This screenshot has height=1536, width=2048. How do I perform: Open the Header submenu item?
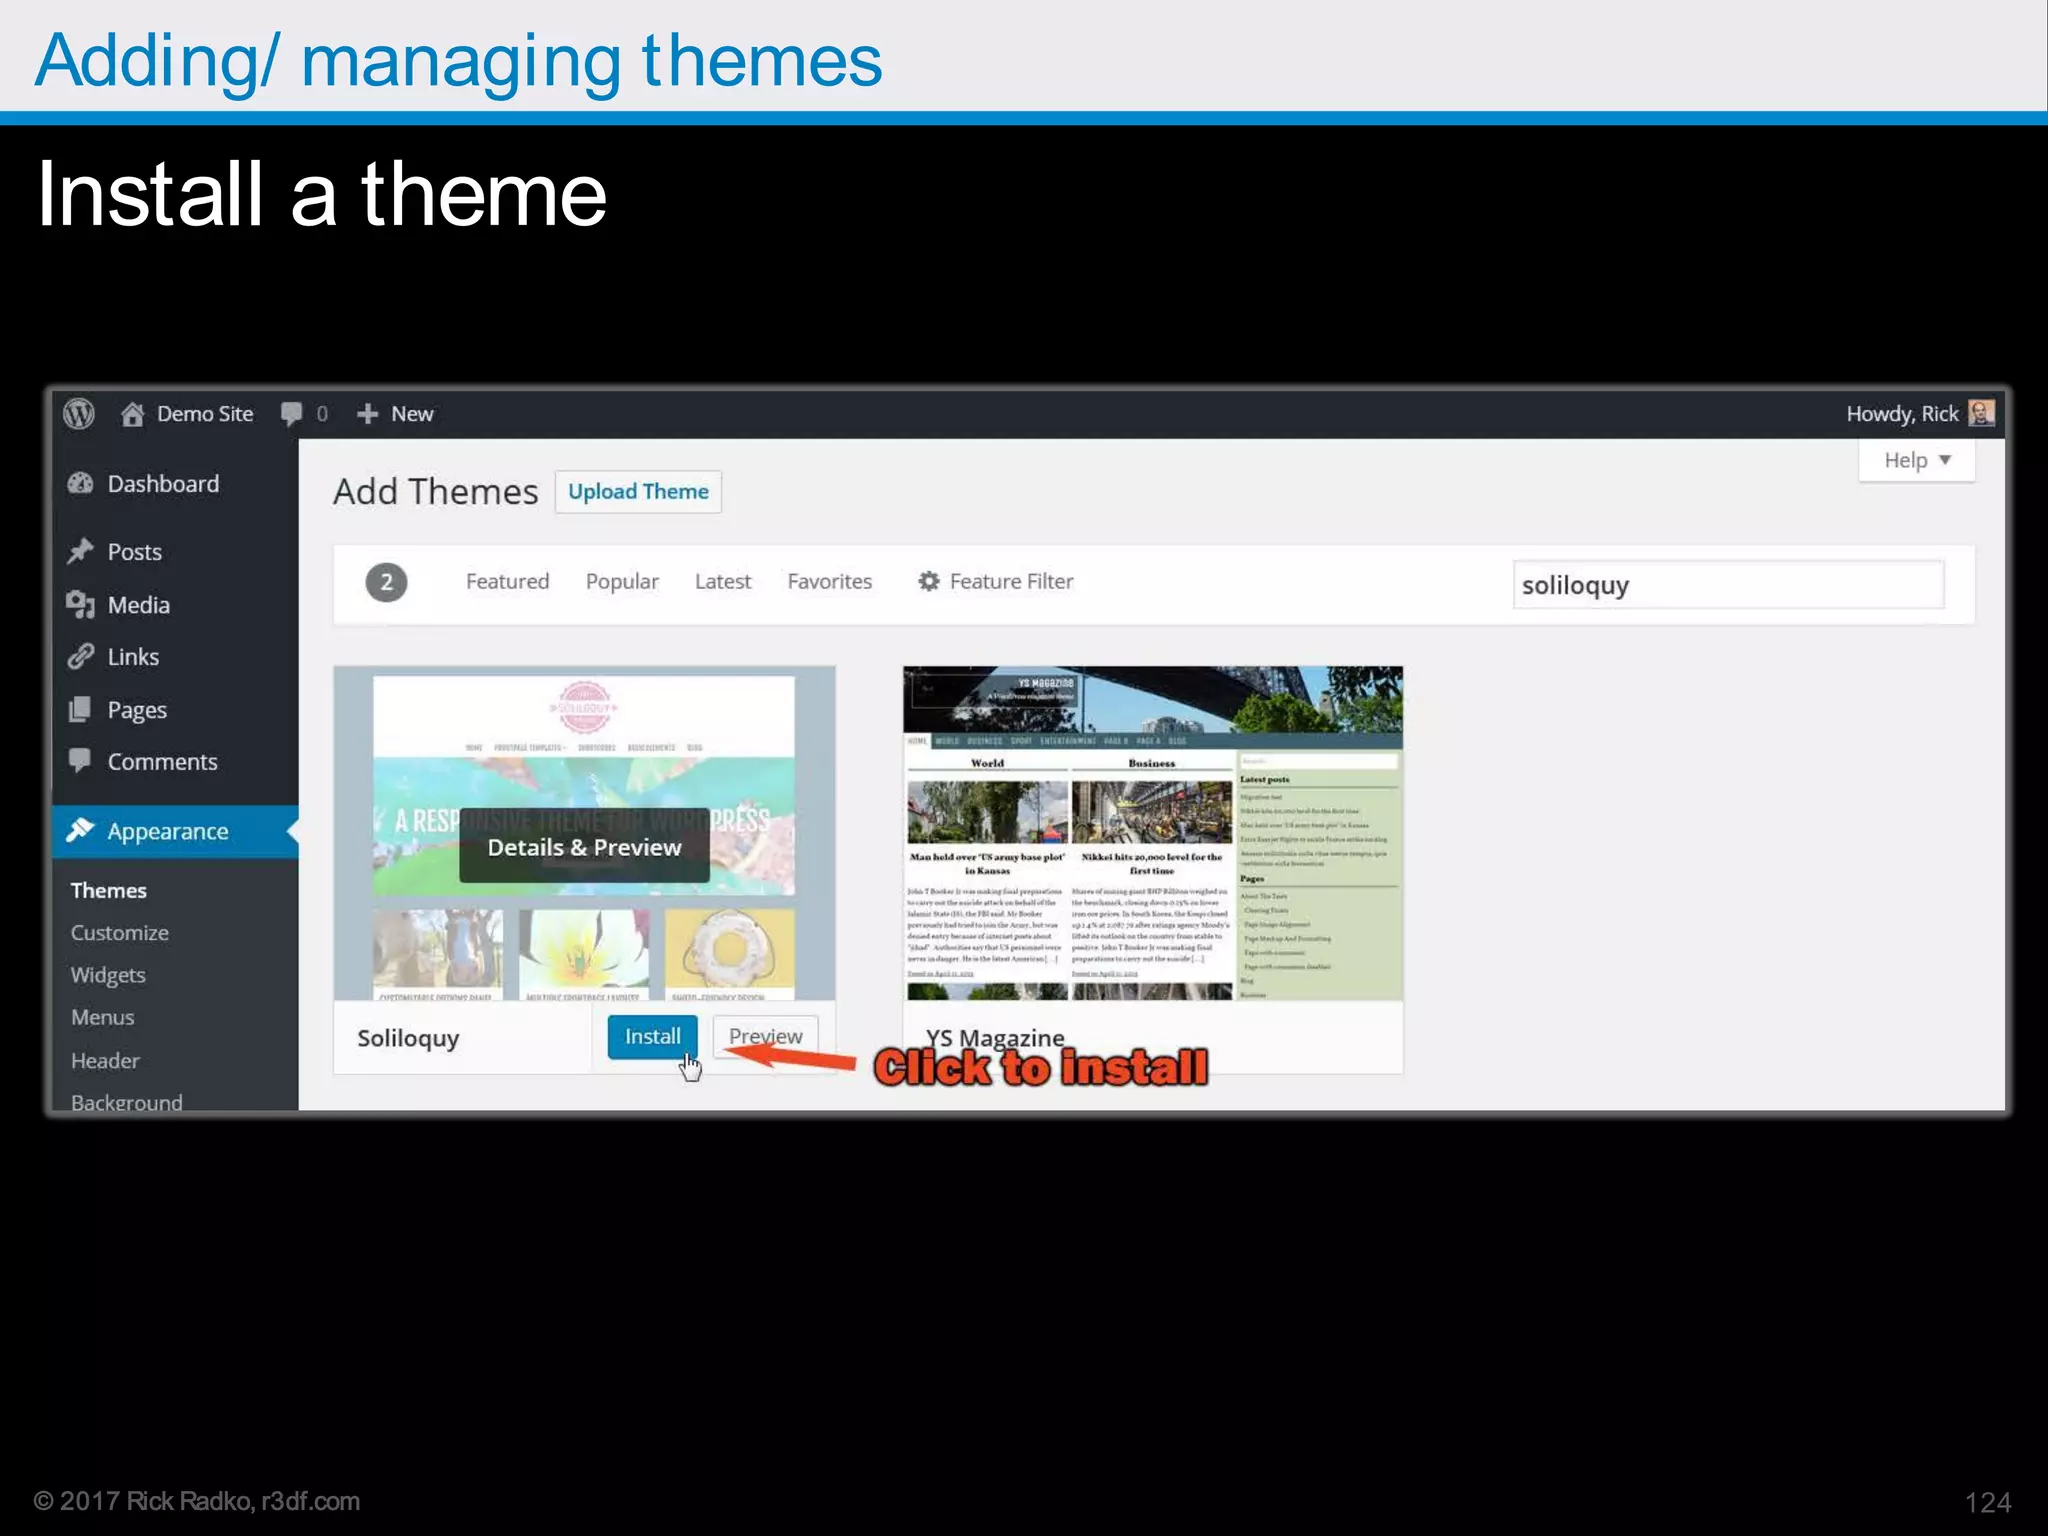[105, 1060]
